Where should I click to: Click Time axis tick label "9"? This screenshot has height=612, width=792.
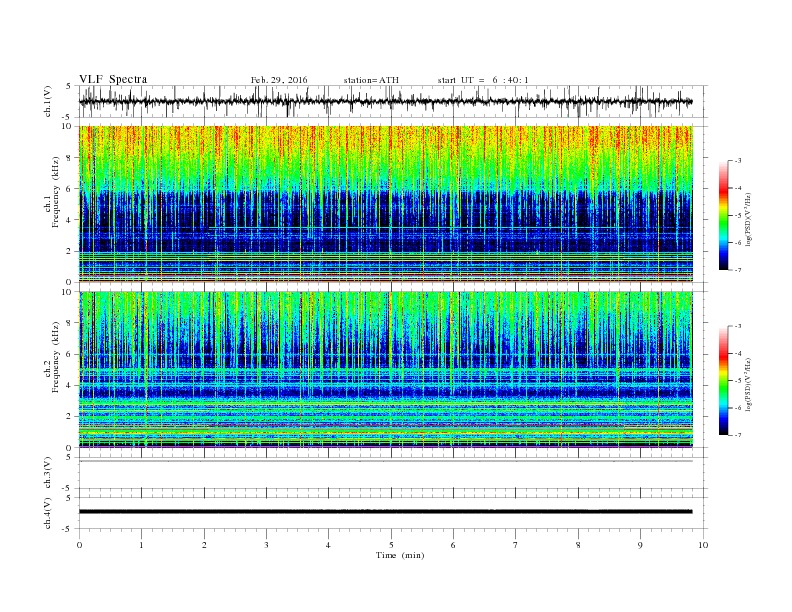[640, 545]
